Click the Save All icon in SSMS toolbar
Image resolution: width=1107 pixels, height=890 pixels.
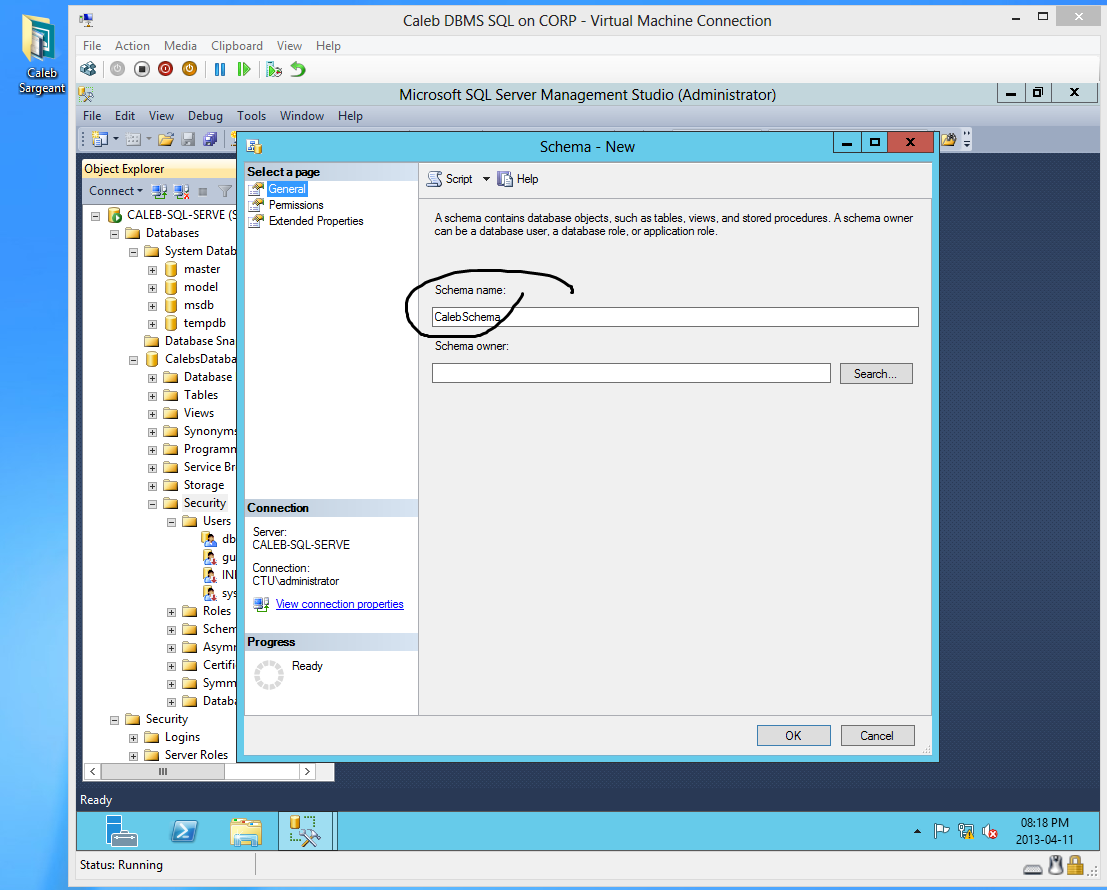[210, 140]
